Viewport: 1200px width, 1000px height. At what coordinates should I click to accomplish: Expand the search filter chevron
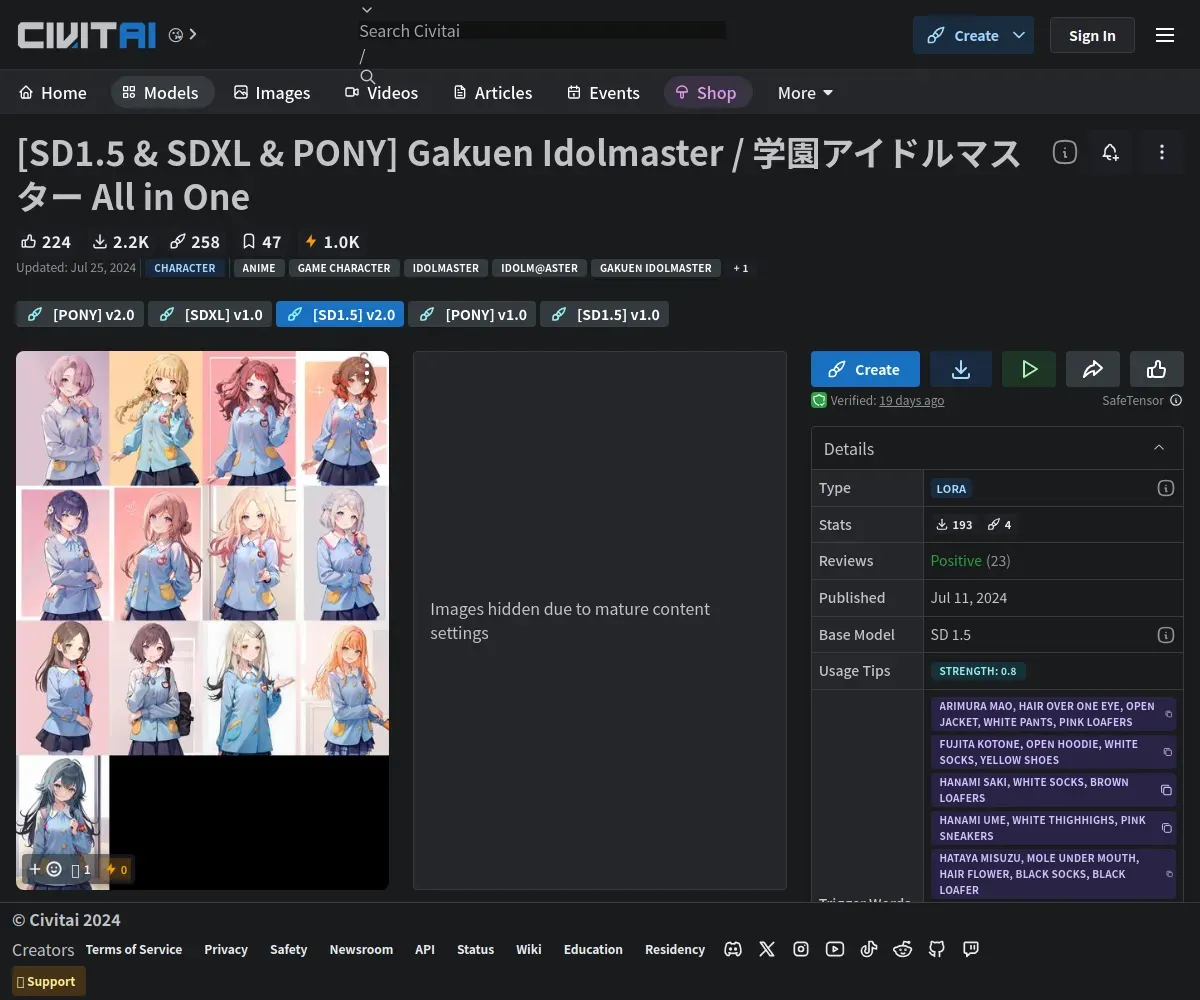367,10
